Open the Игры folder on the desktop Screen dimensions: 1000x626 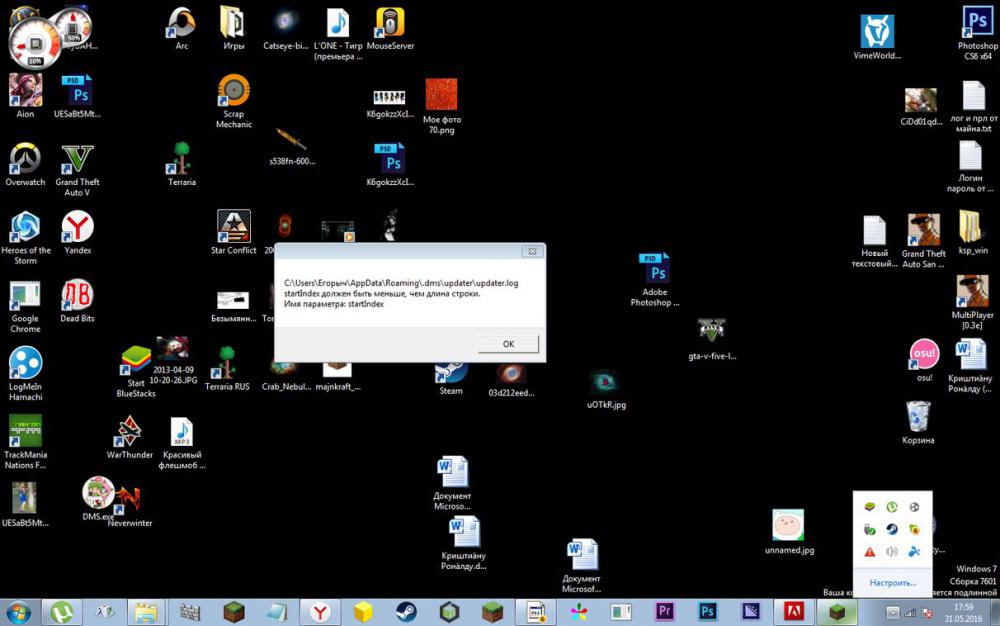point(233,28)
